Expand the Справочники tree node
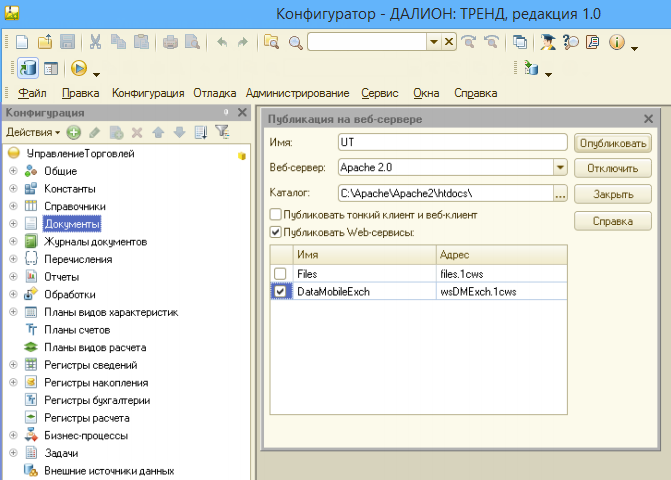The height and width of the screenshot is (480, 671). tap(13, 206)
